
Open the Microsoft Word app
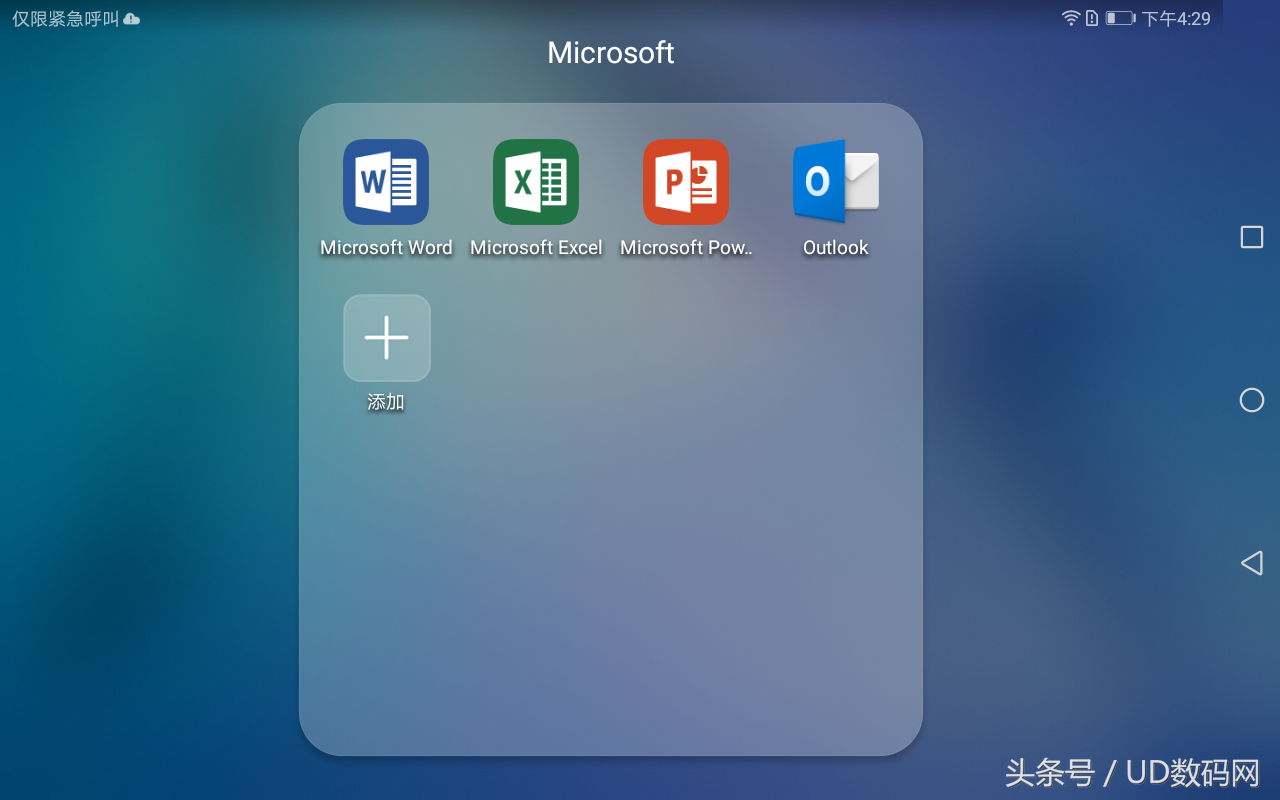[386, 182]
